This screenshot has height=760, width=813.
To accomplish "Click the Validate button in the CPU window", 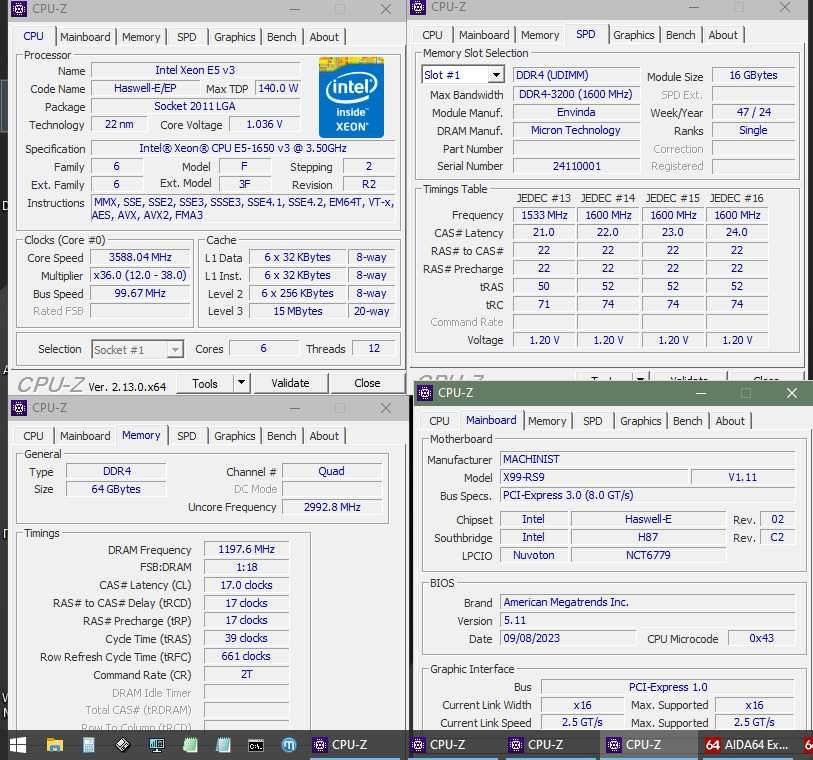I will 290,383.
